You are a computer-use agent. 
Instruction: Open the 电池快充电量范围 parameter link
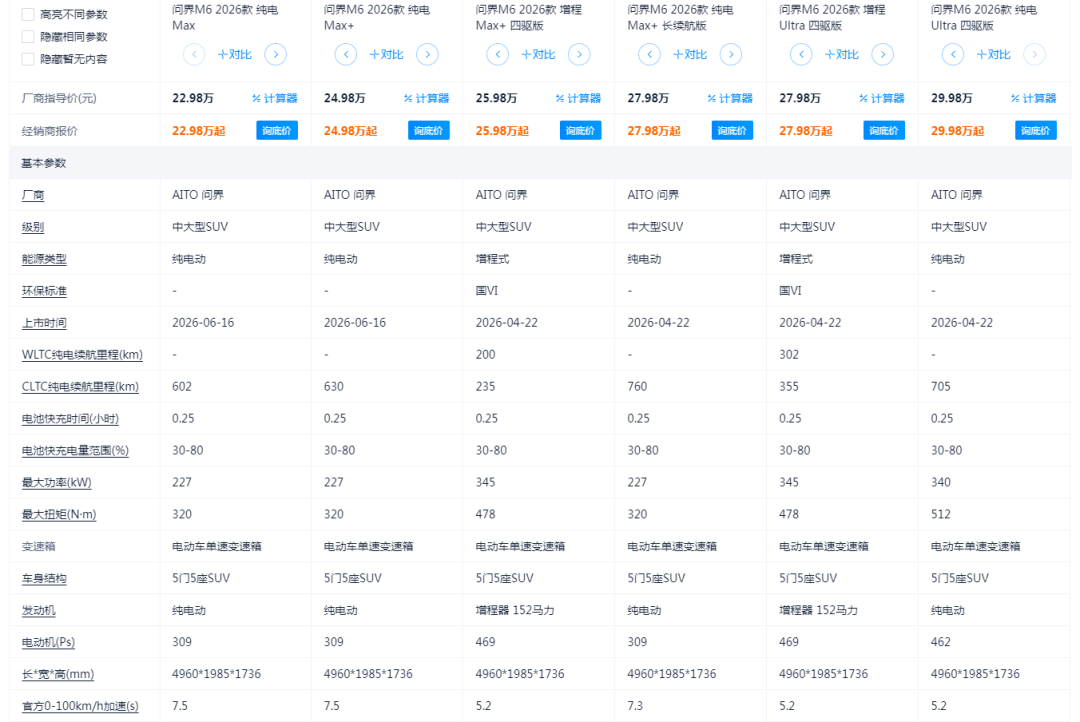[x=75, y=451]
